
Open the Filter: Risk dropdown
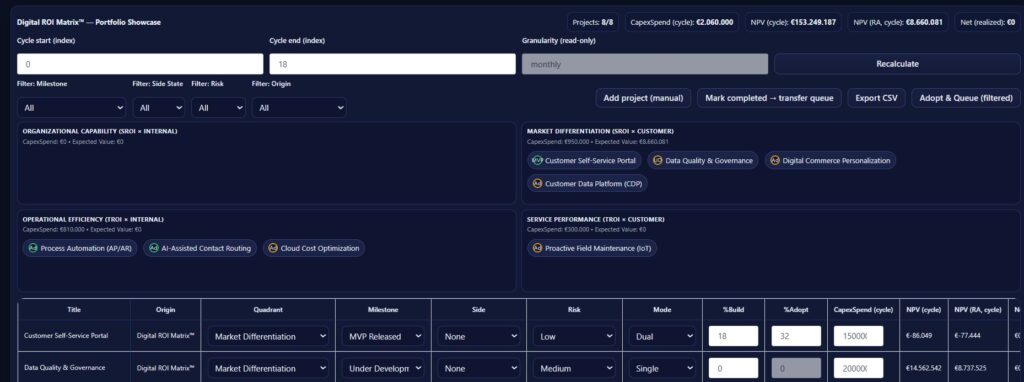(x=218, y=108)
